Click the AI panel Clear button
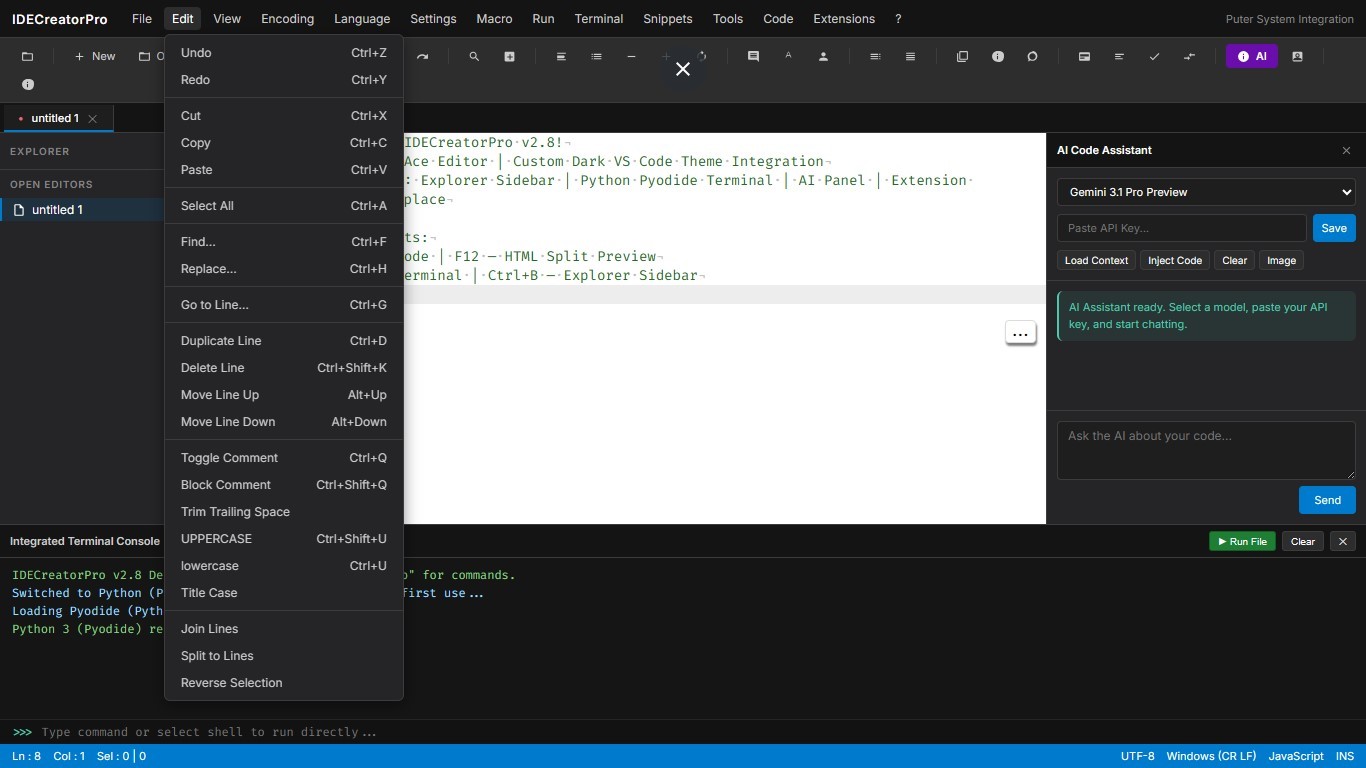This screenshot has width=1366, height=768. (1234, 260)
